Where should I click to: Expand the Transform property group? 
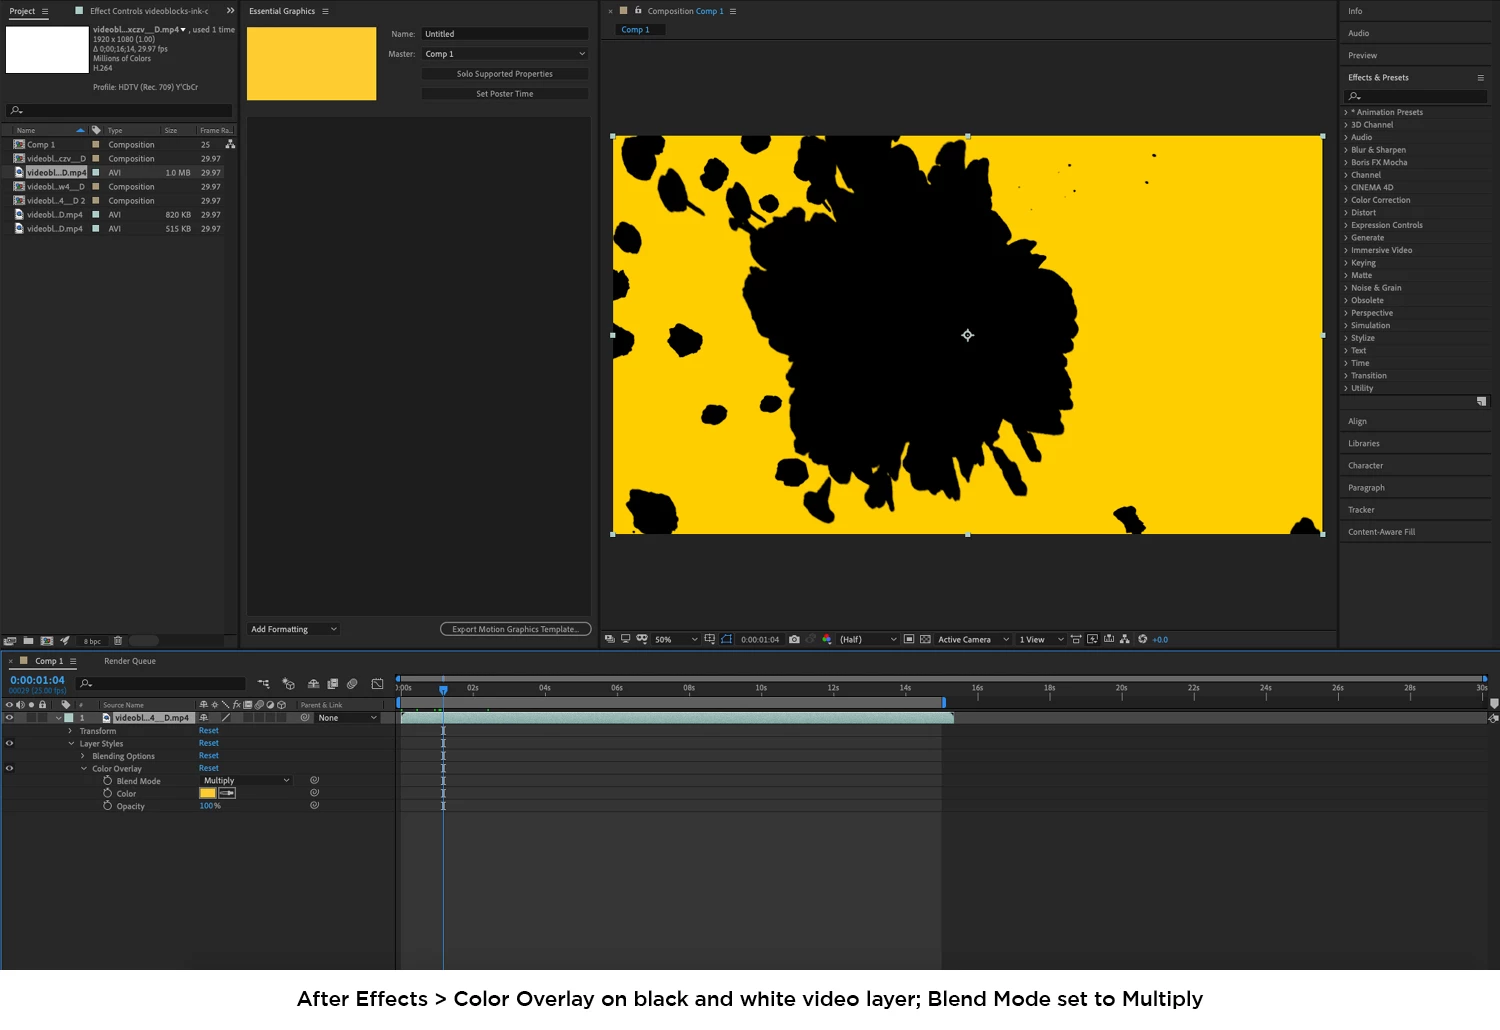[70, 731]
